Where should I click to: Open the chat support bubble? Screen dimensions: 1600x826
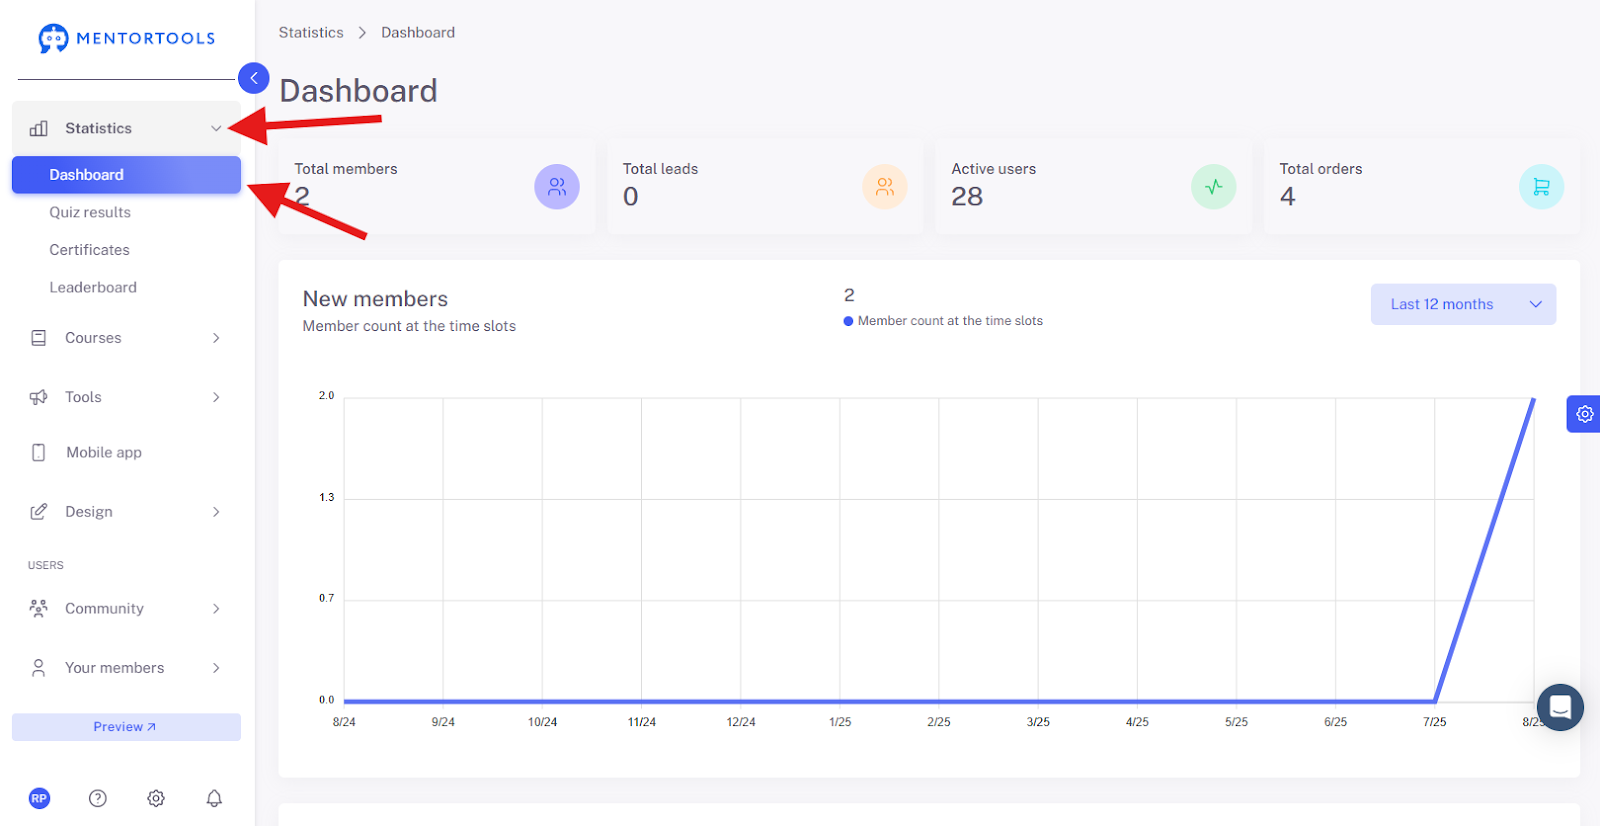[1560, 707]
